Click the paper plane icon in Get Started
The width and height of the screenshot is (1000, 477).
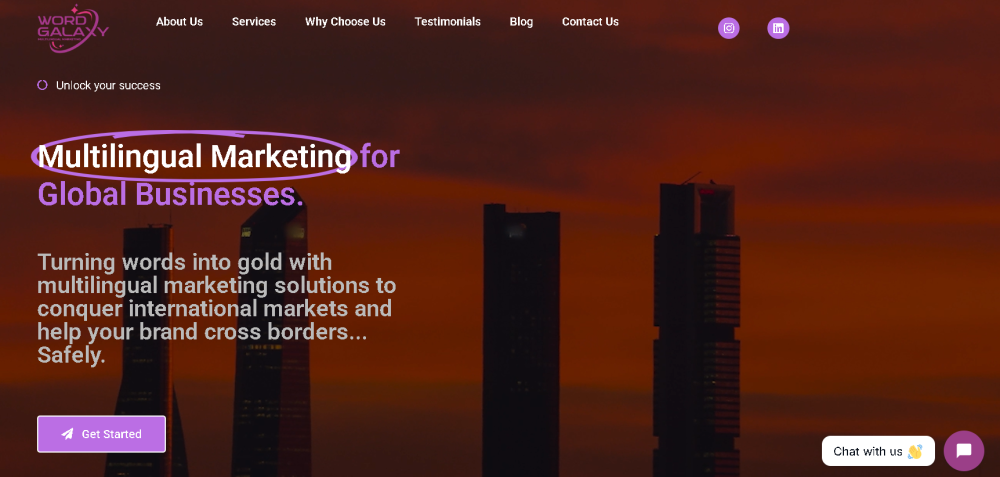[67, 434]
